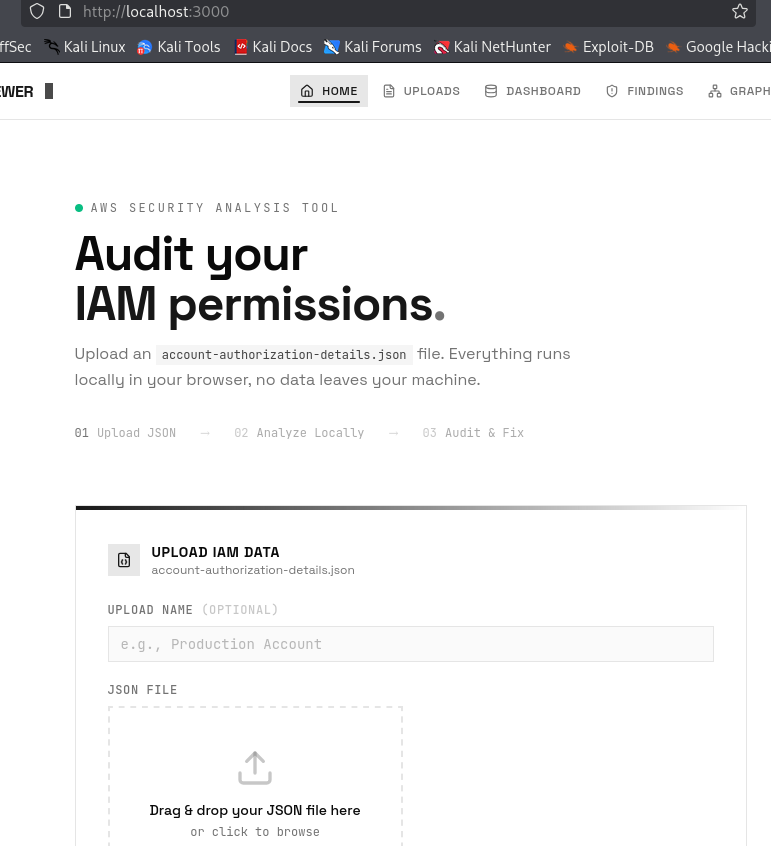771x846 pixels.
Task: Open the Kali Forums bookmark
Action: point(372,47)
